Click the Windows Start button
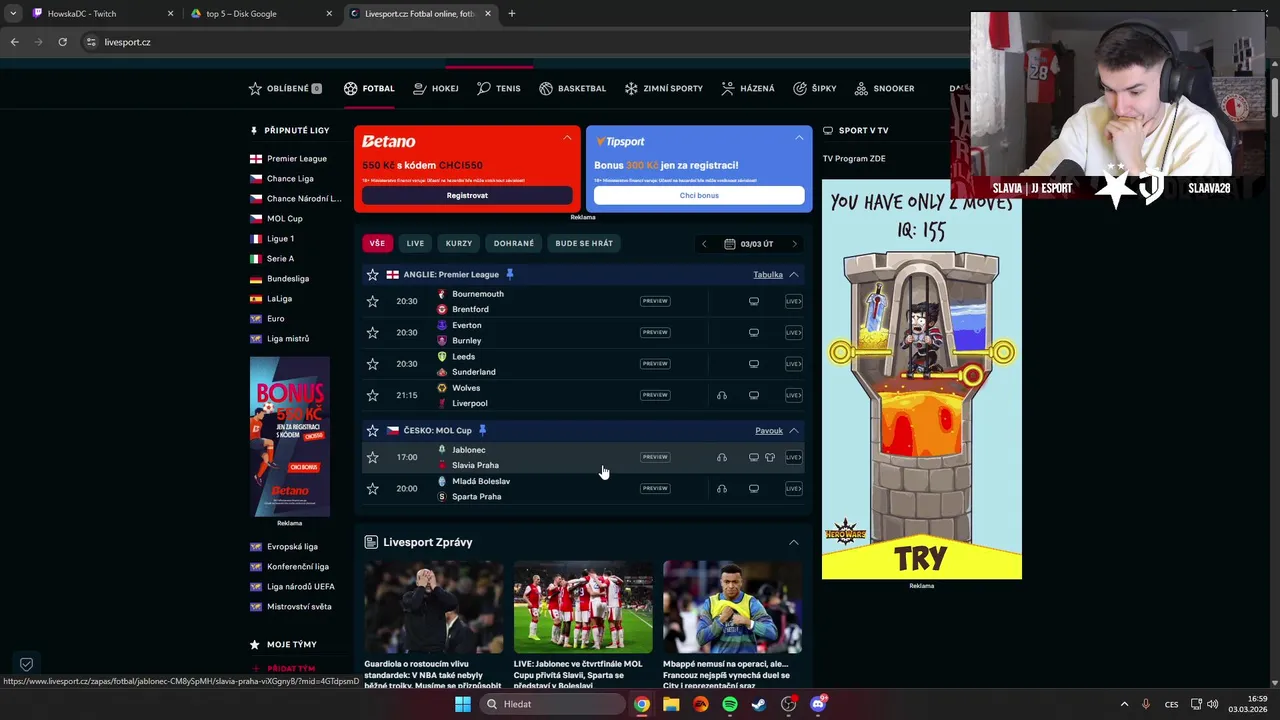 [462, 704]
